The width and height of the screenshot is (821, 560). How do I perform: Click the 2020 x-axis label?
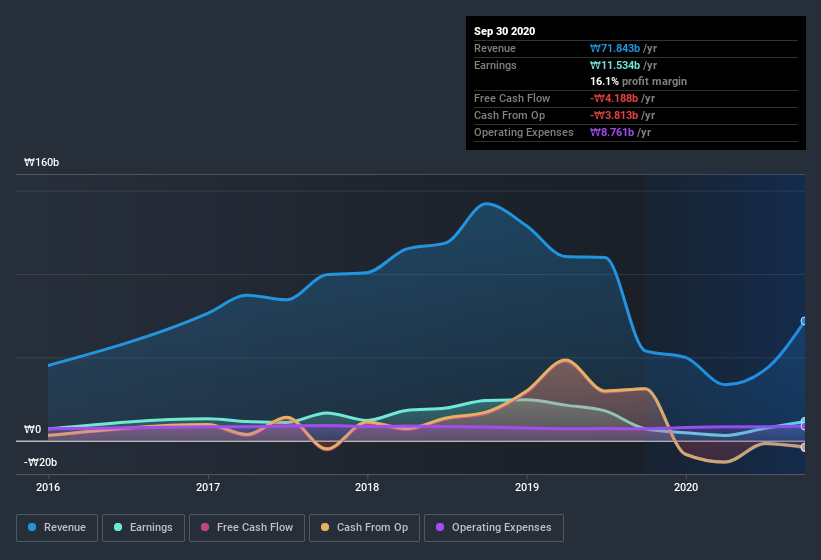[x=686, y=487]
